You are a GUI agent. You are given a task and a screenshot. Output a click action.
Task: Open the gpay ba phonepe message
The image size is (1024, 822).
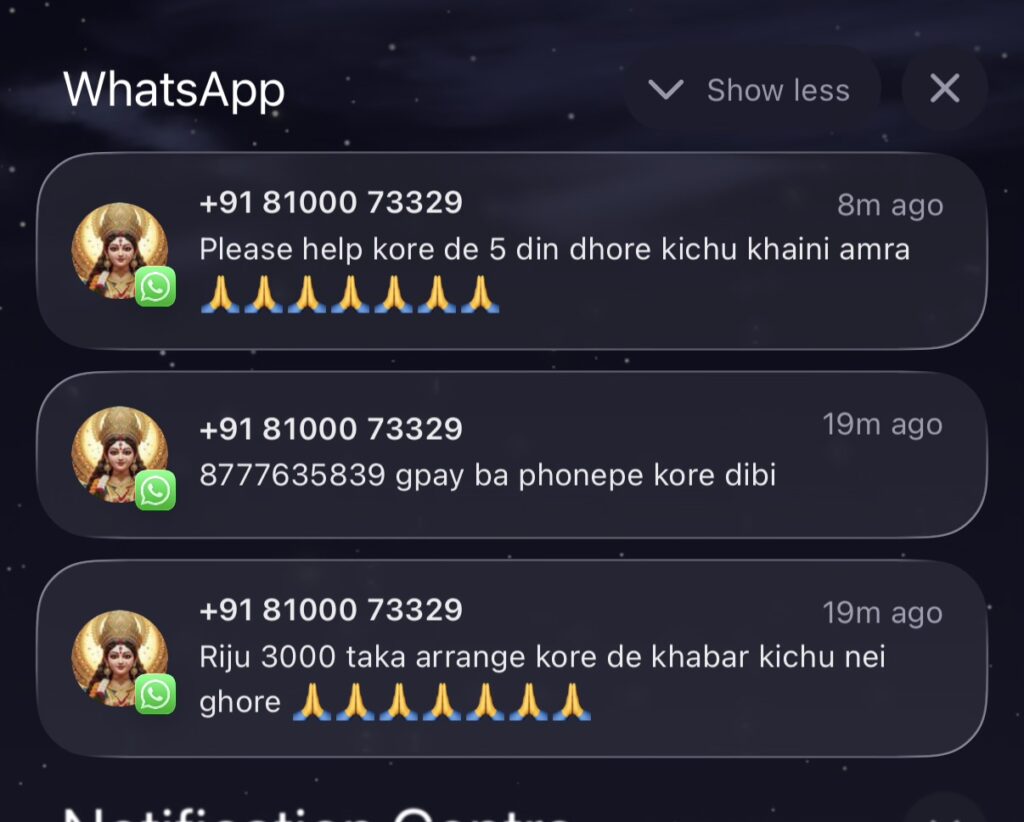(x=488, y=475)
